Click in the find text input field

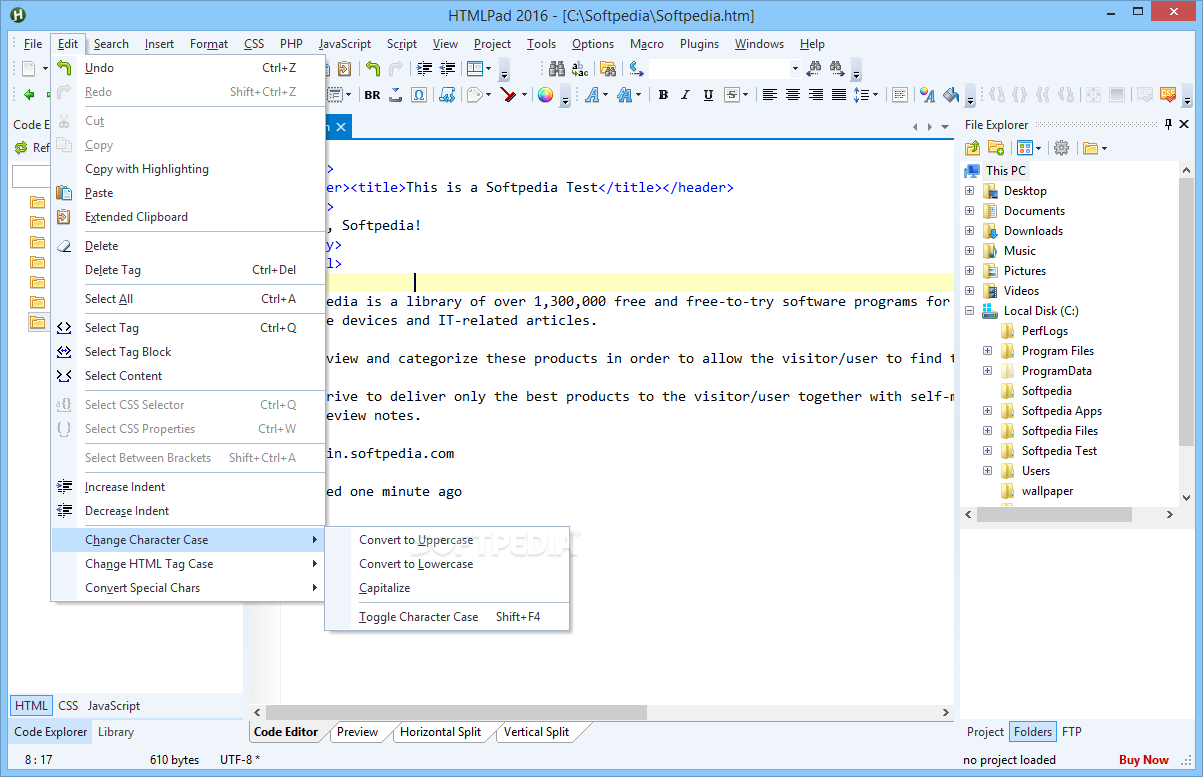tap(719, 69)
